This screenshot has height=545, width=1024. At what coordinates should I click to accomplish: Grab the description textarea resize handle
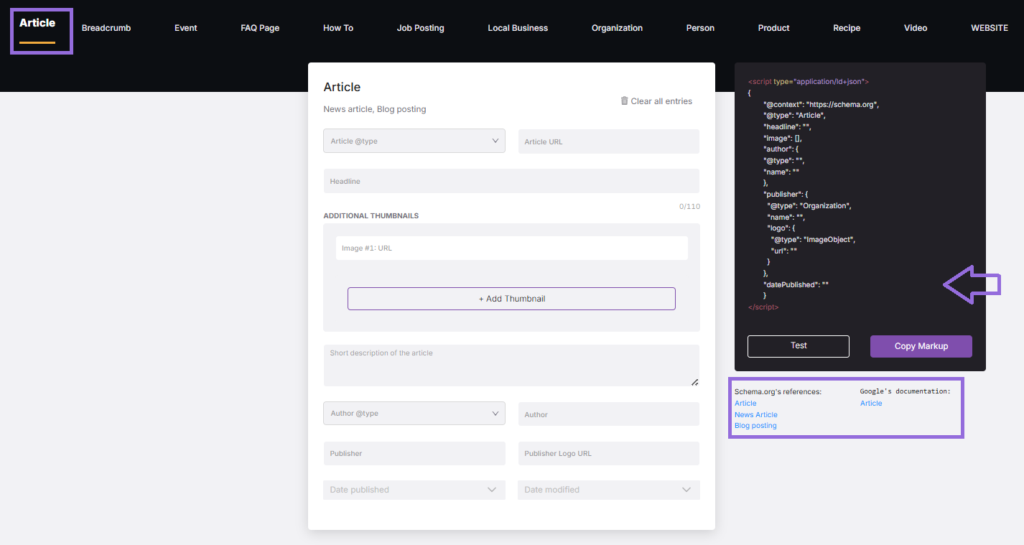695,382
